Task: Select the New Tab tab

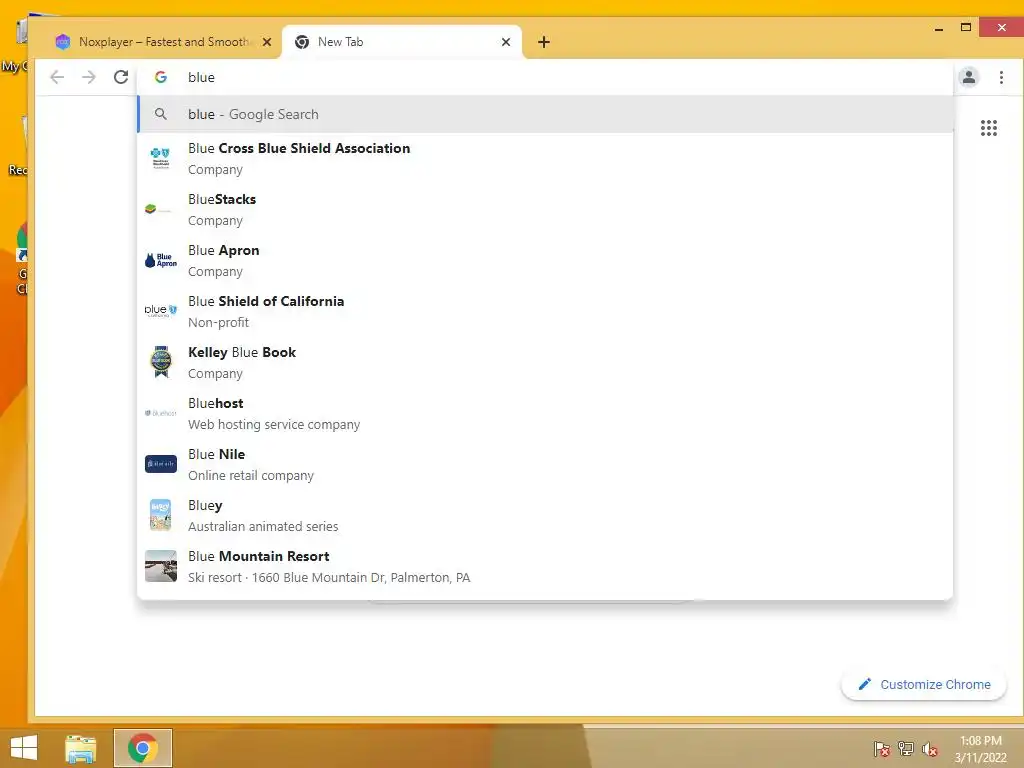Action: click(402, 42)
